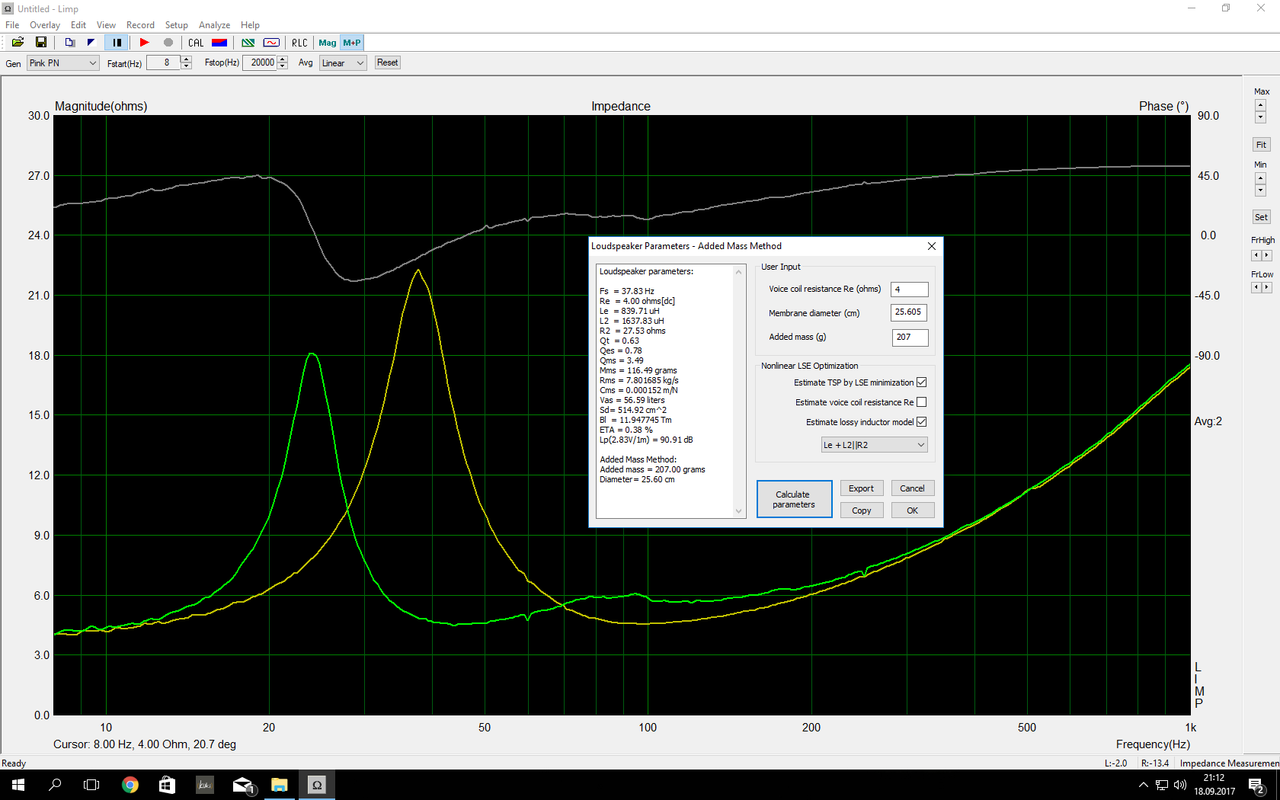This screenshot has height=800, width=1280.
Task: Click the Calculate parameters button
Action: point(794,500)
